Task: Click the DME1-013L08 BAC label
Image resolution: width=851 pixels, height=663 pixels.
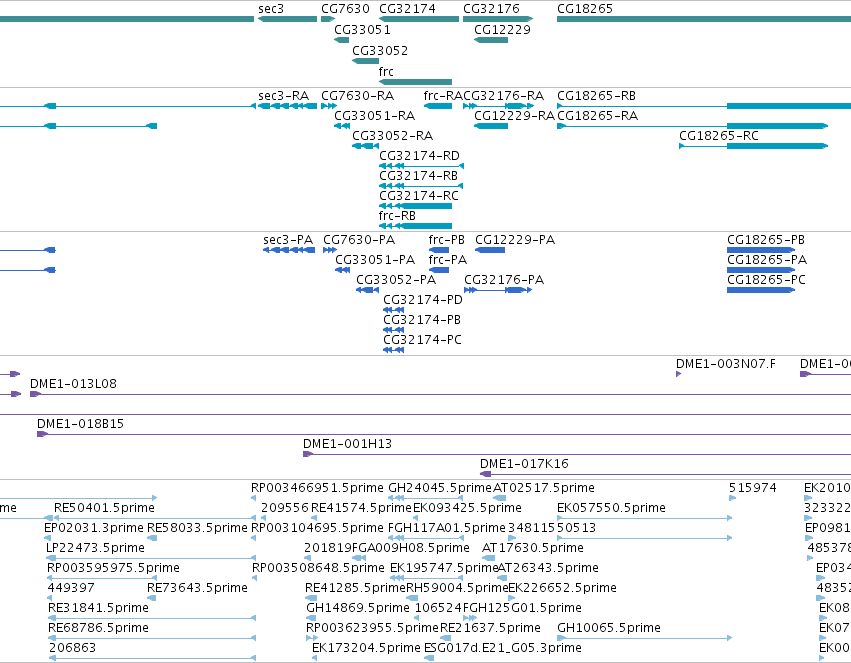Action: coord(73,385)
